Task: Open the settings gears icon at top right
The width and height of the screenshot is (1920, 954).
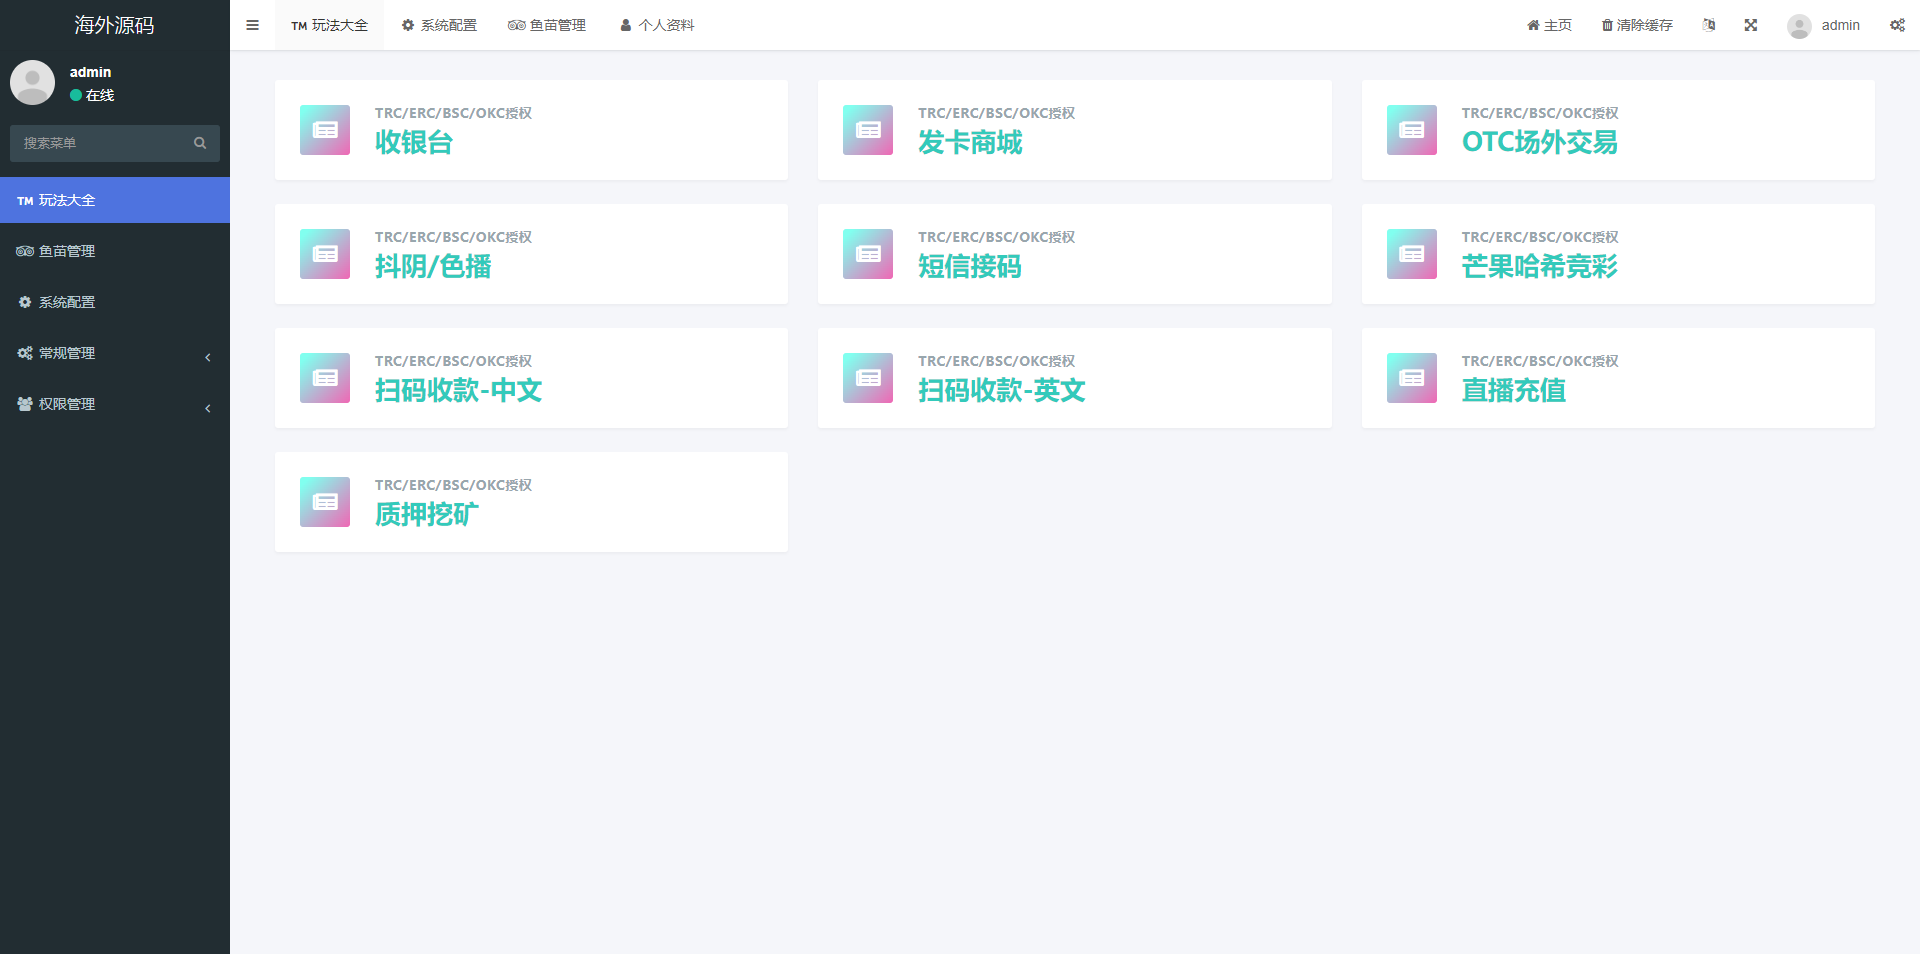Action: pyautogui.click(x=1897, y=25)
